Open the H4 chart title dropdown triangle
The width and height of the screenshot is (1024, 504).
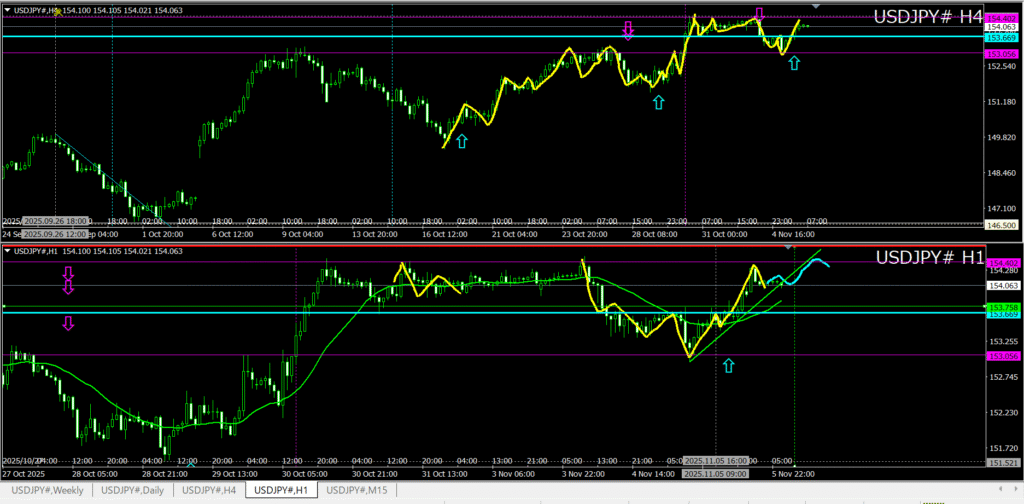tap(7, 10)
